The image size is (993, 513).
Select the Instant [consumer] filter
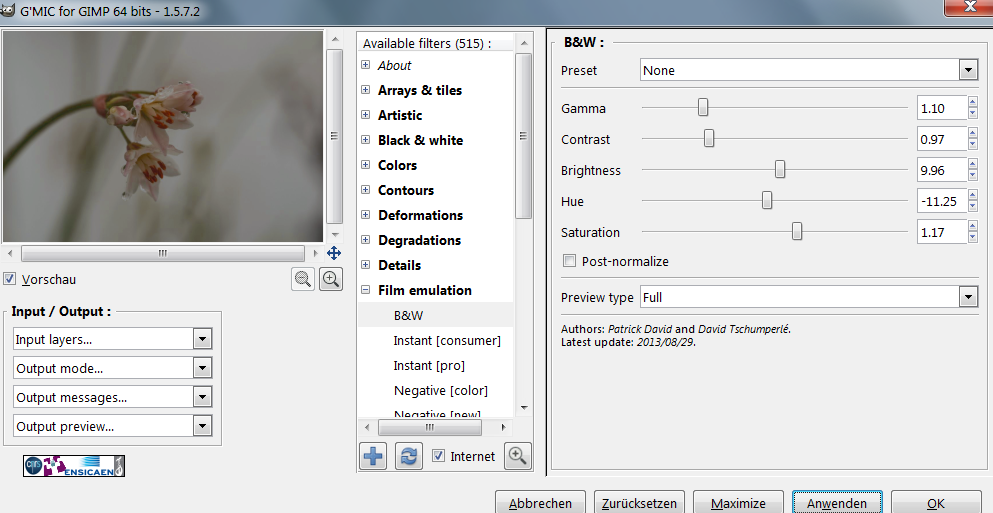tap(446, 340)
